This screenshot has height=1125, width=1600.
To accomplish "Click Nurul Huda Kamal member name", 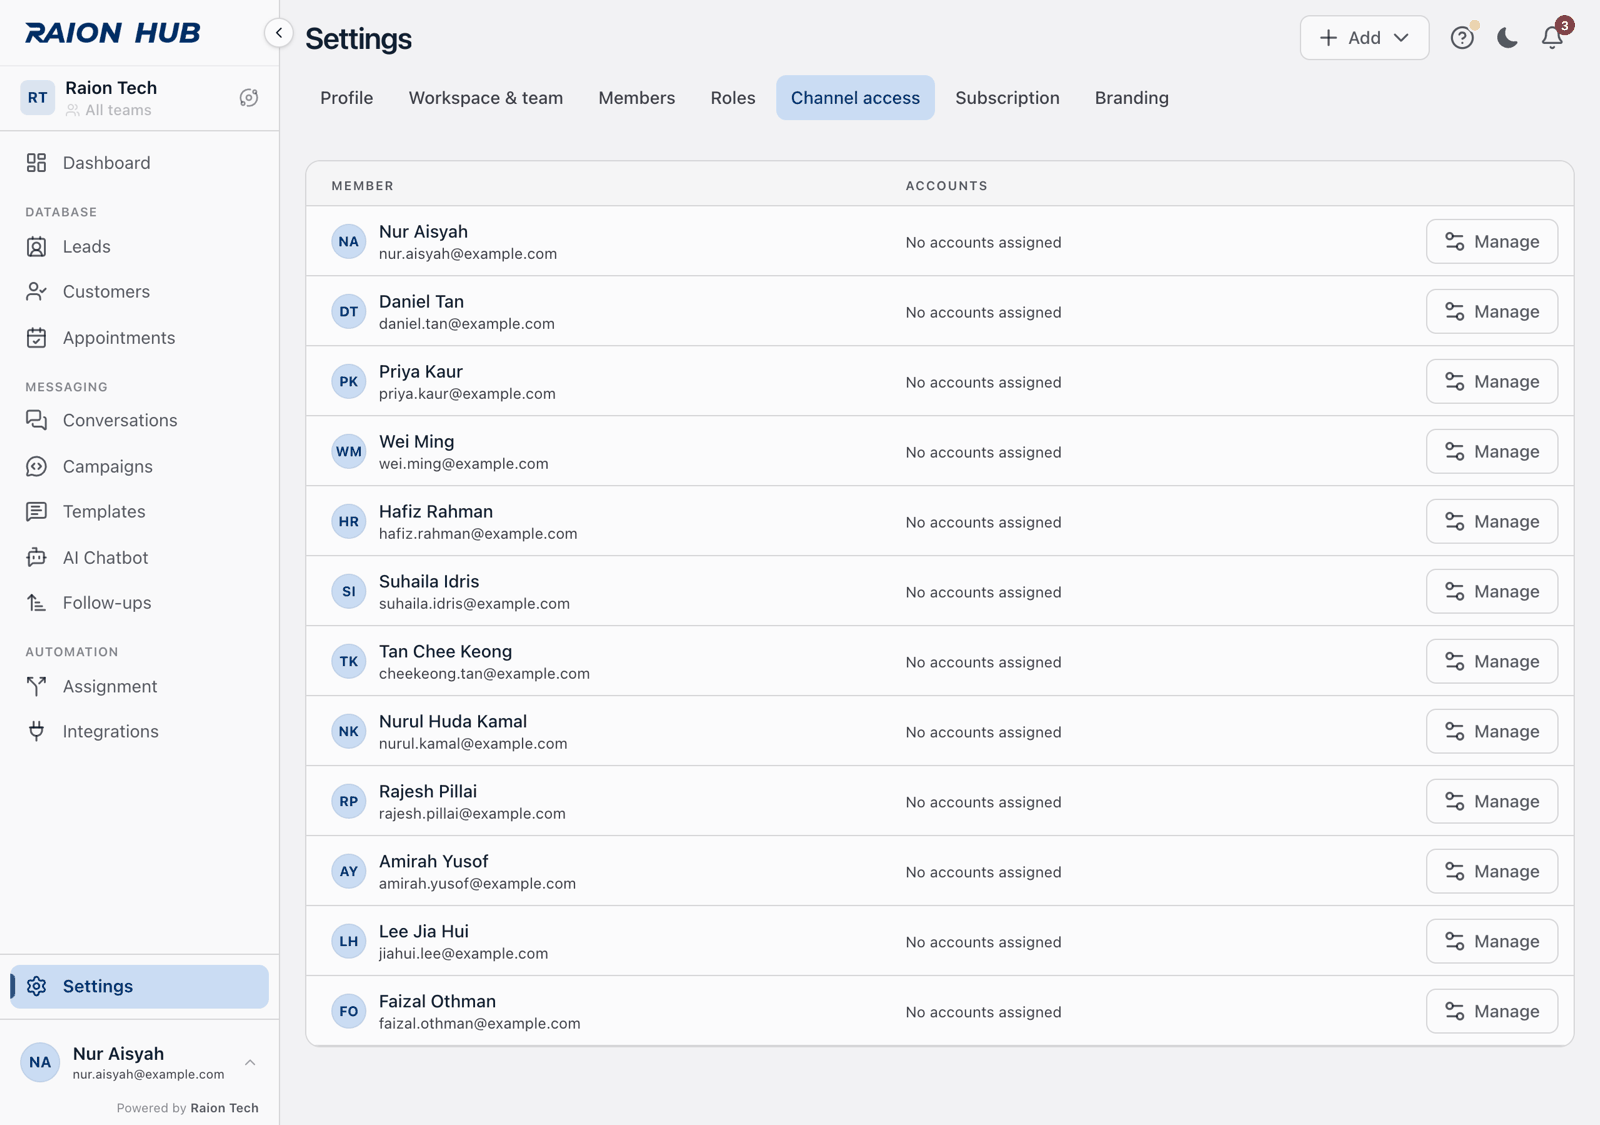I will 453,722.
